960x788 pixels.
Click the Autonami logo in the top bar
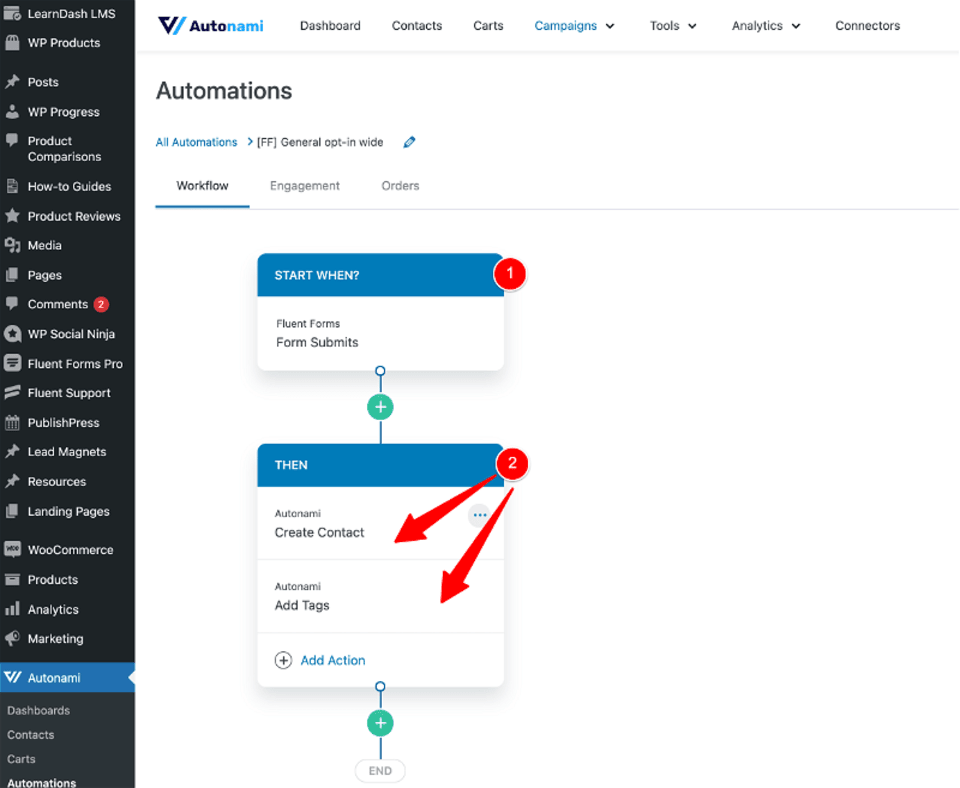click(x=212, y=25)
